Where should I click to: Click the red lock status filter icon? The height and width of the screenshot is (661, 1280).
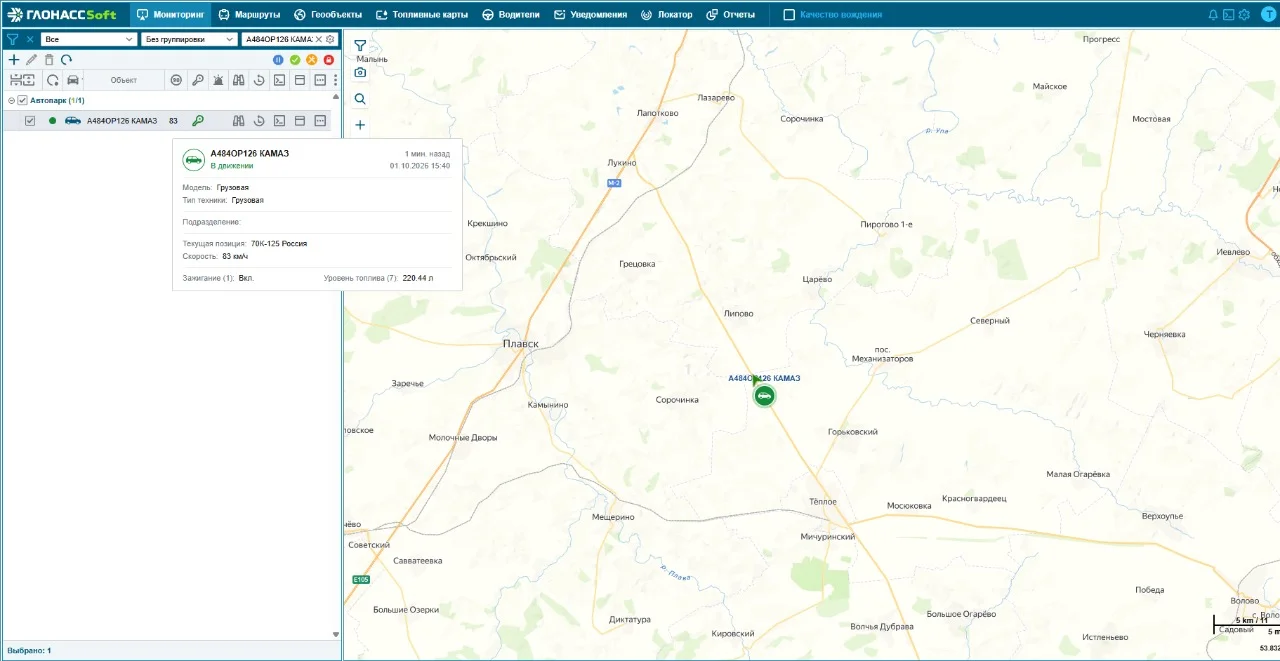(329, 60)
